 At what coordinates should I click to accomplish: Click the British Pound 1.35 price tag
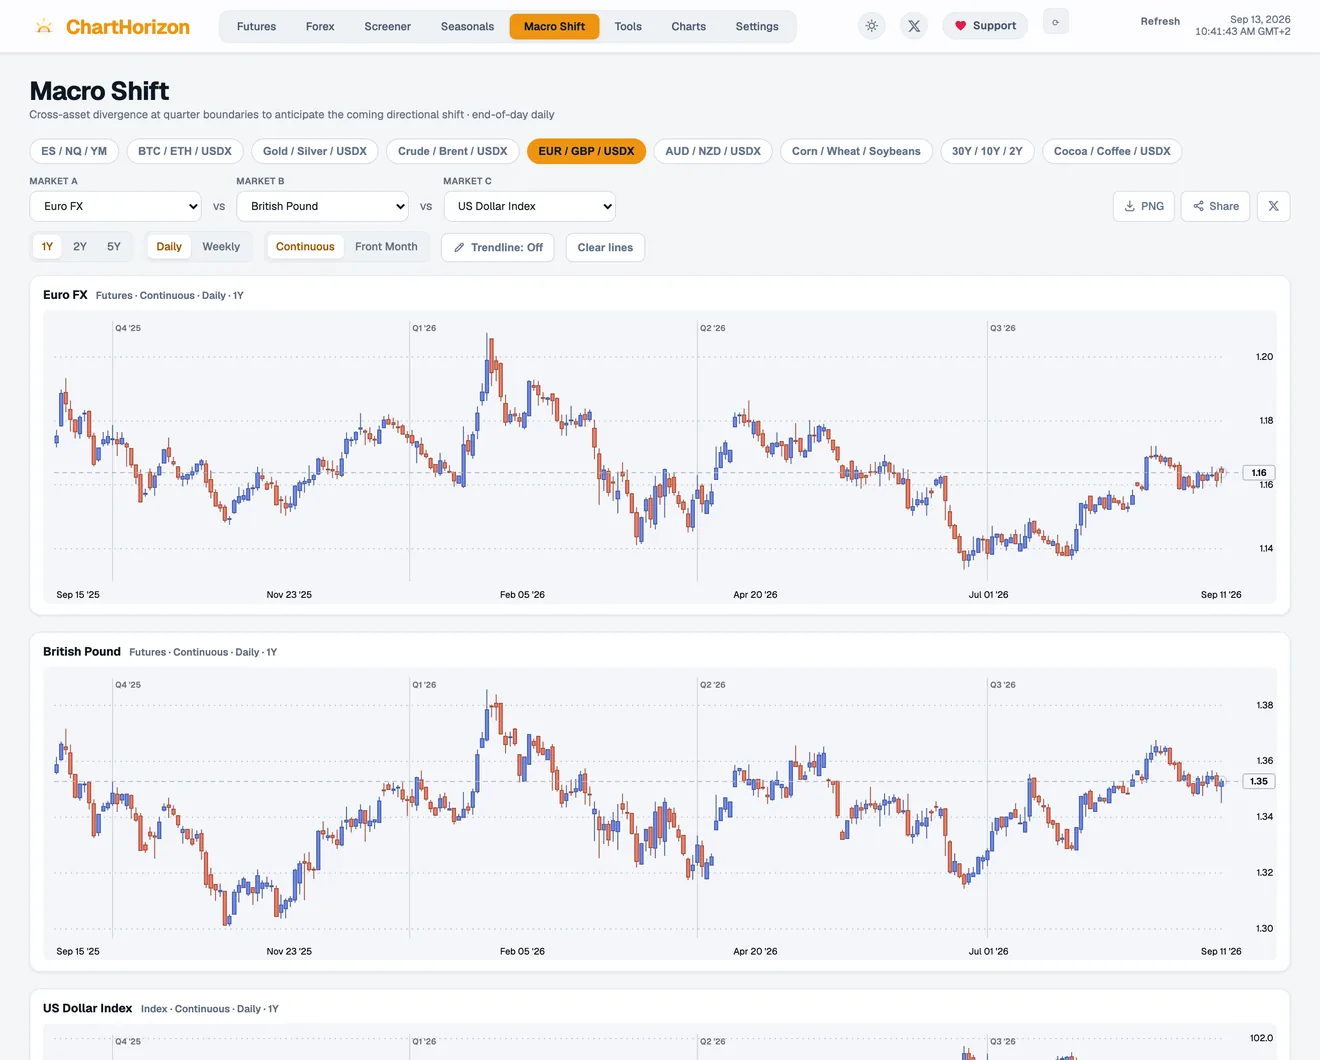(1259, 782)
